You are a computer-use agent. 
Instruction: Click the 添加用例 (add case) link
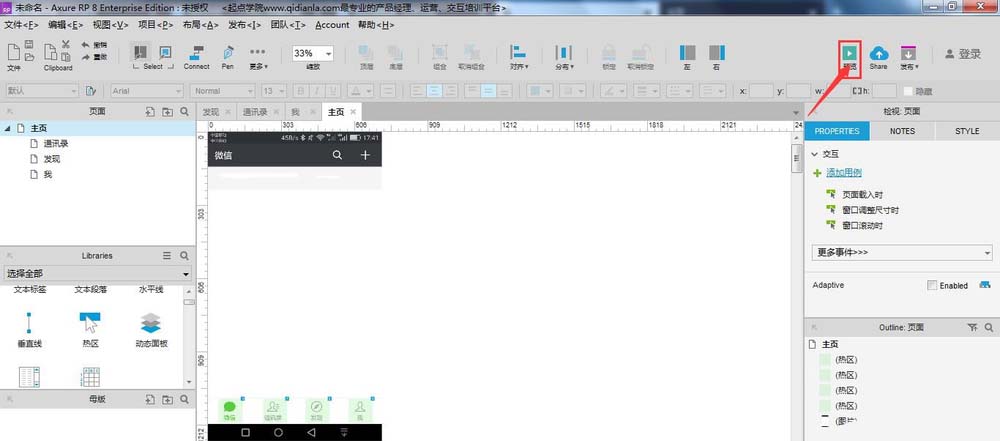click(x=847, y=173)
